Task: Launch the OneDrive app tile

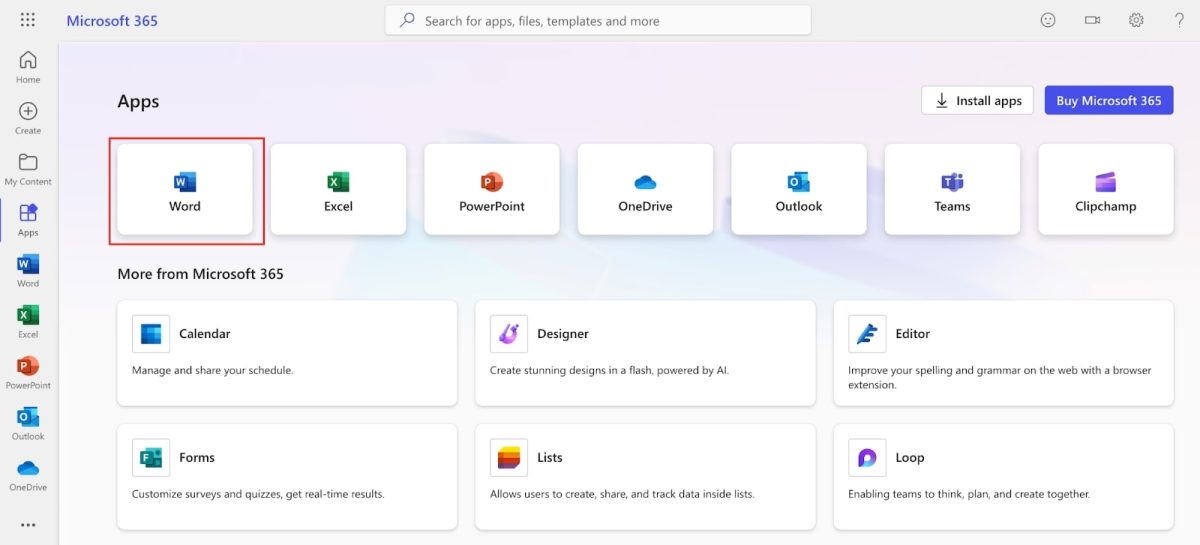Action: [x=645, y=190]
